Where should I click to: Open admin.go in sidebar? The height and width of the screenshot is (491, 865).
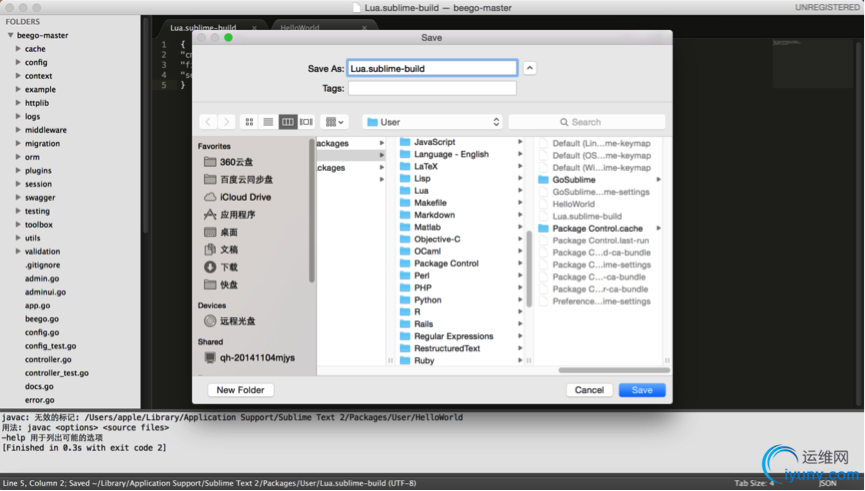(42, 279)
